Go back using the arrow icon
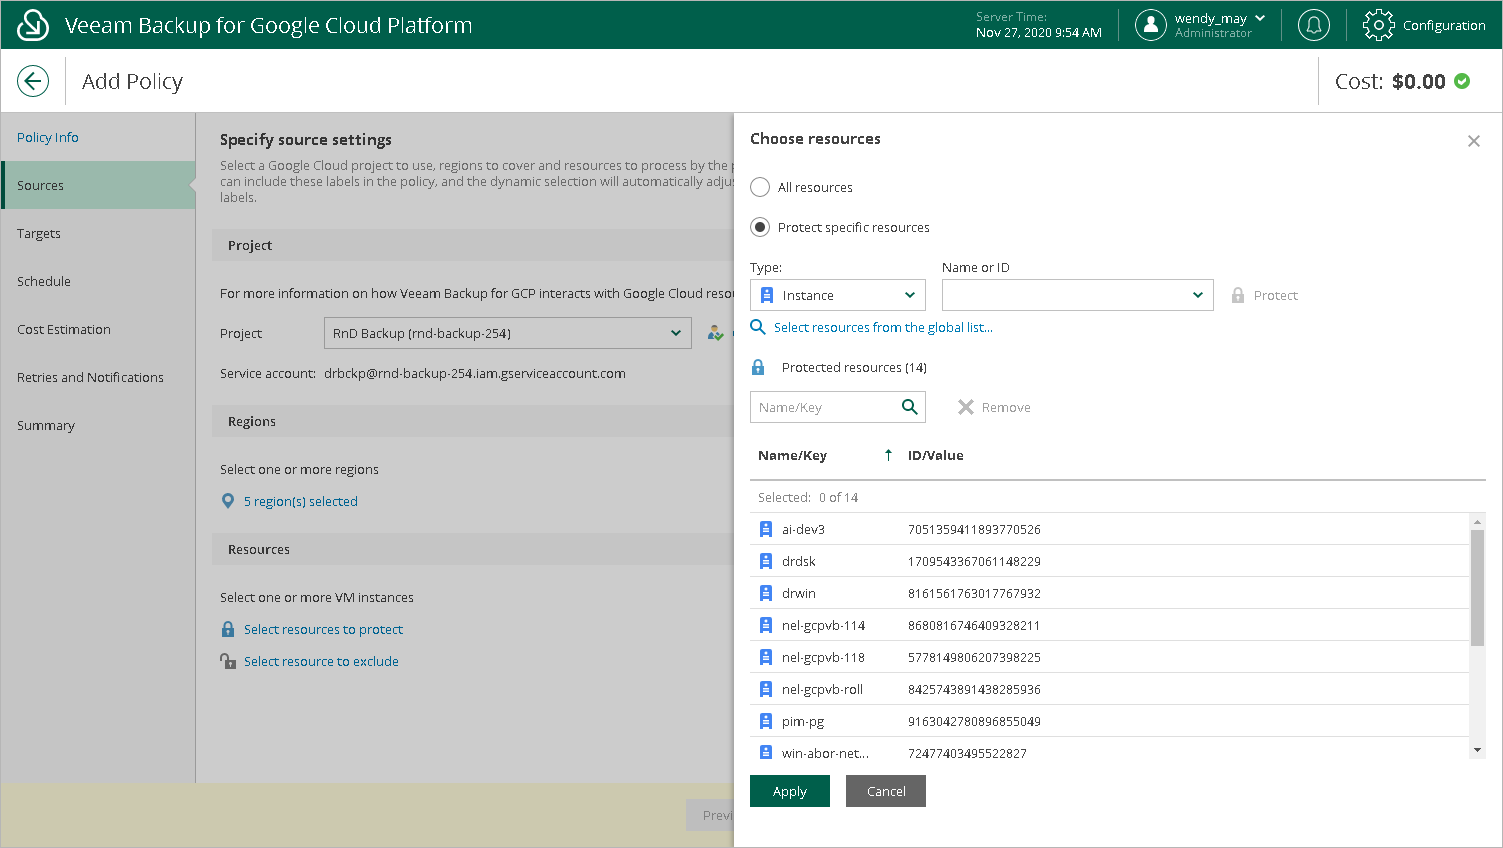 33,81
